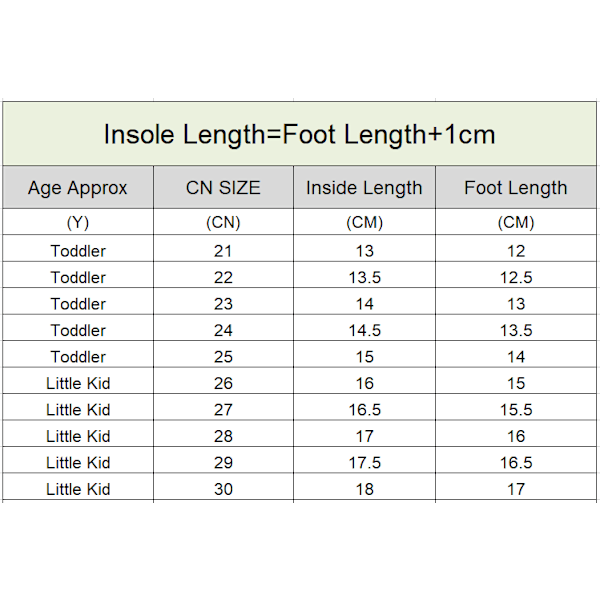This screenshot has height=600, width=600.
Task: Select CN size 25 cell
Action: pyautogui.click(x=223, y=357)
